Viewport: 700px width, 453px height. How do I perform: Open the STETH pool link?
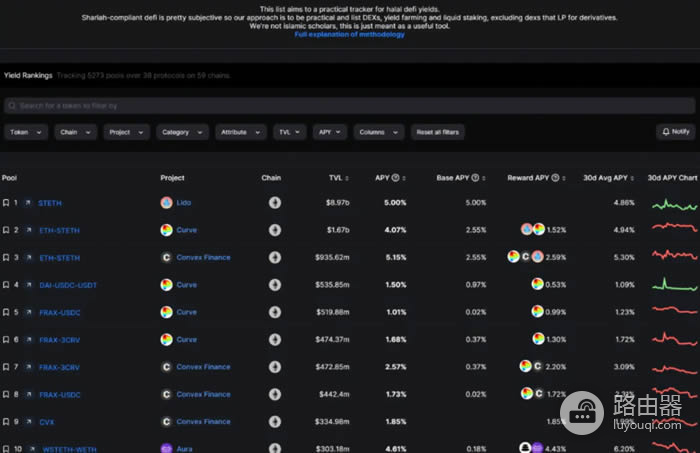[x=50, y=203]
